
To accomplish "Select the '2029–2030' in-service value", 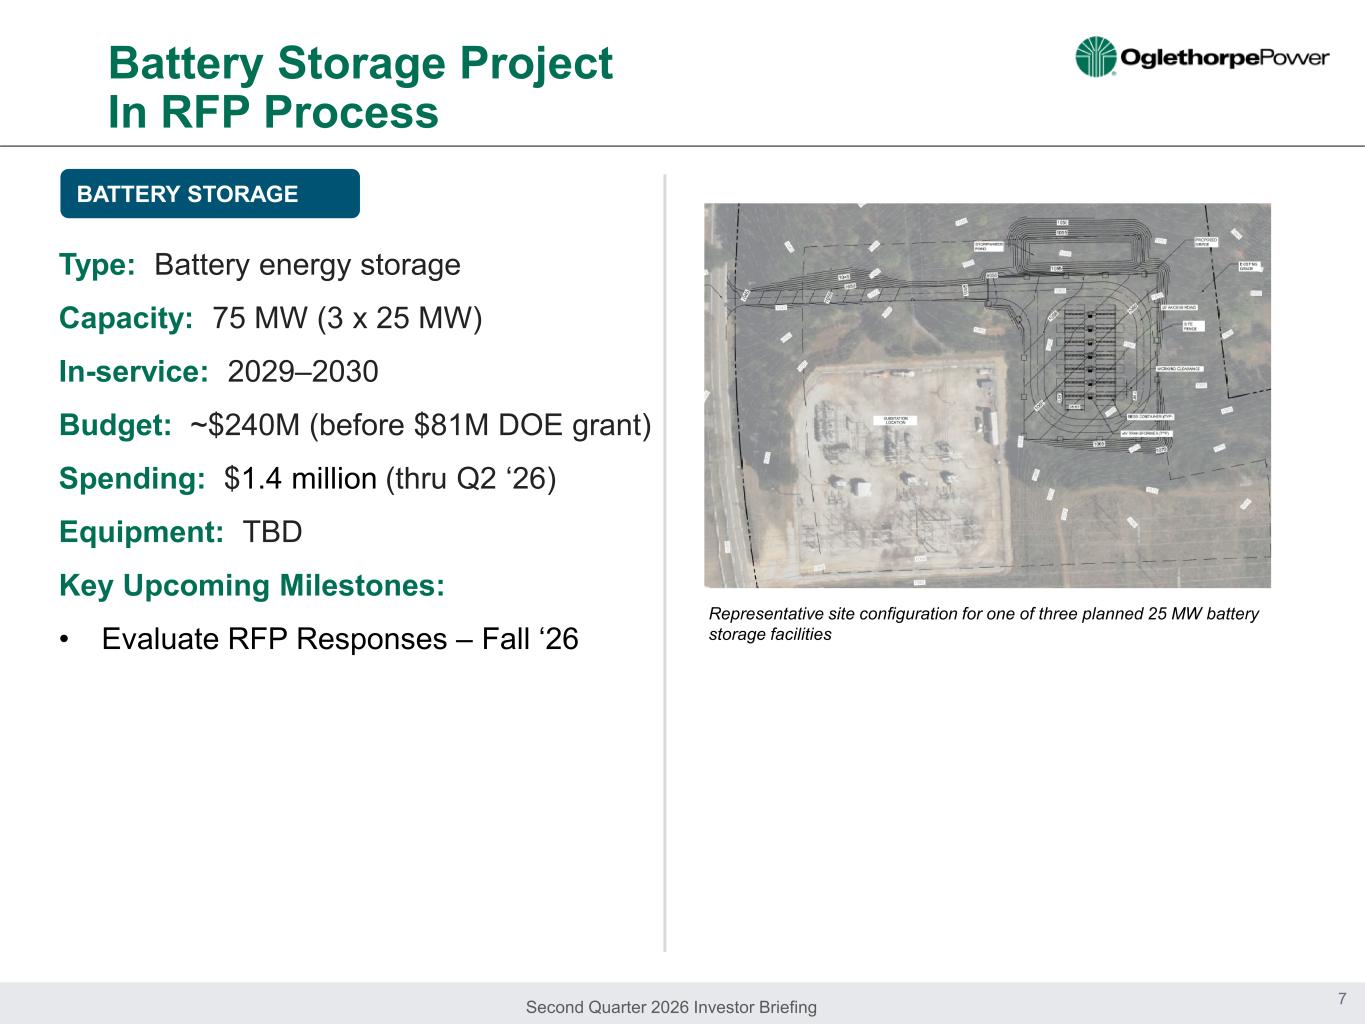I will pos(303,372).
